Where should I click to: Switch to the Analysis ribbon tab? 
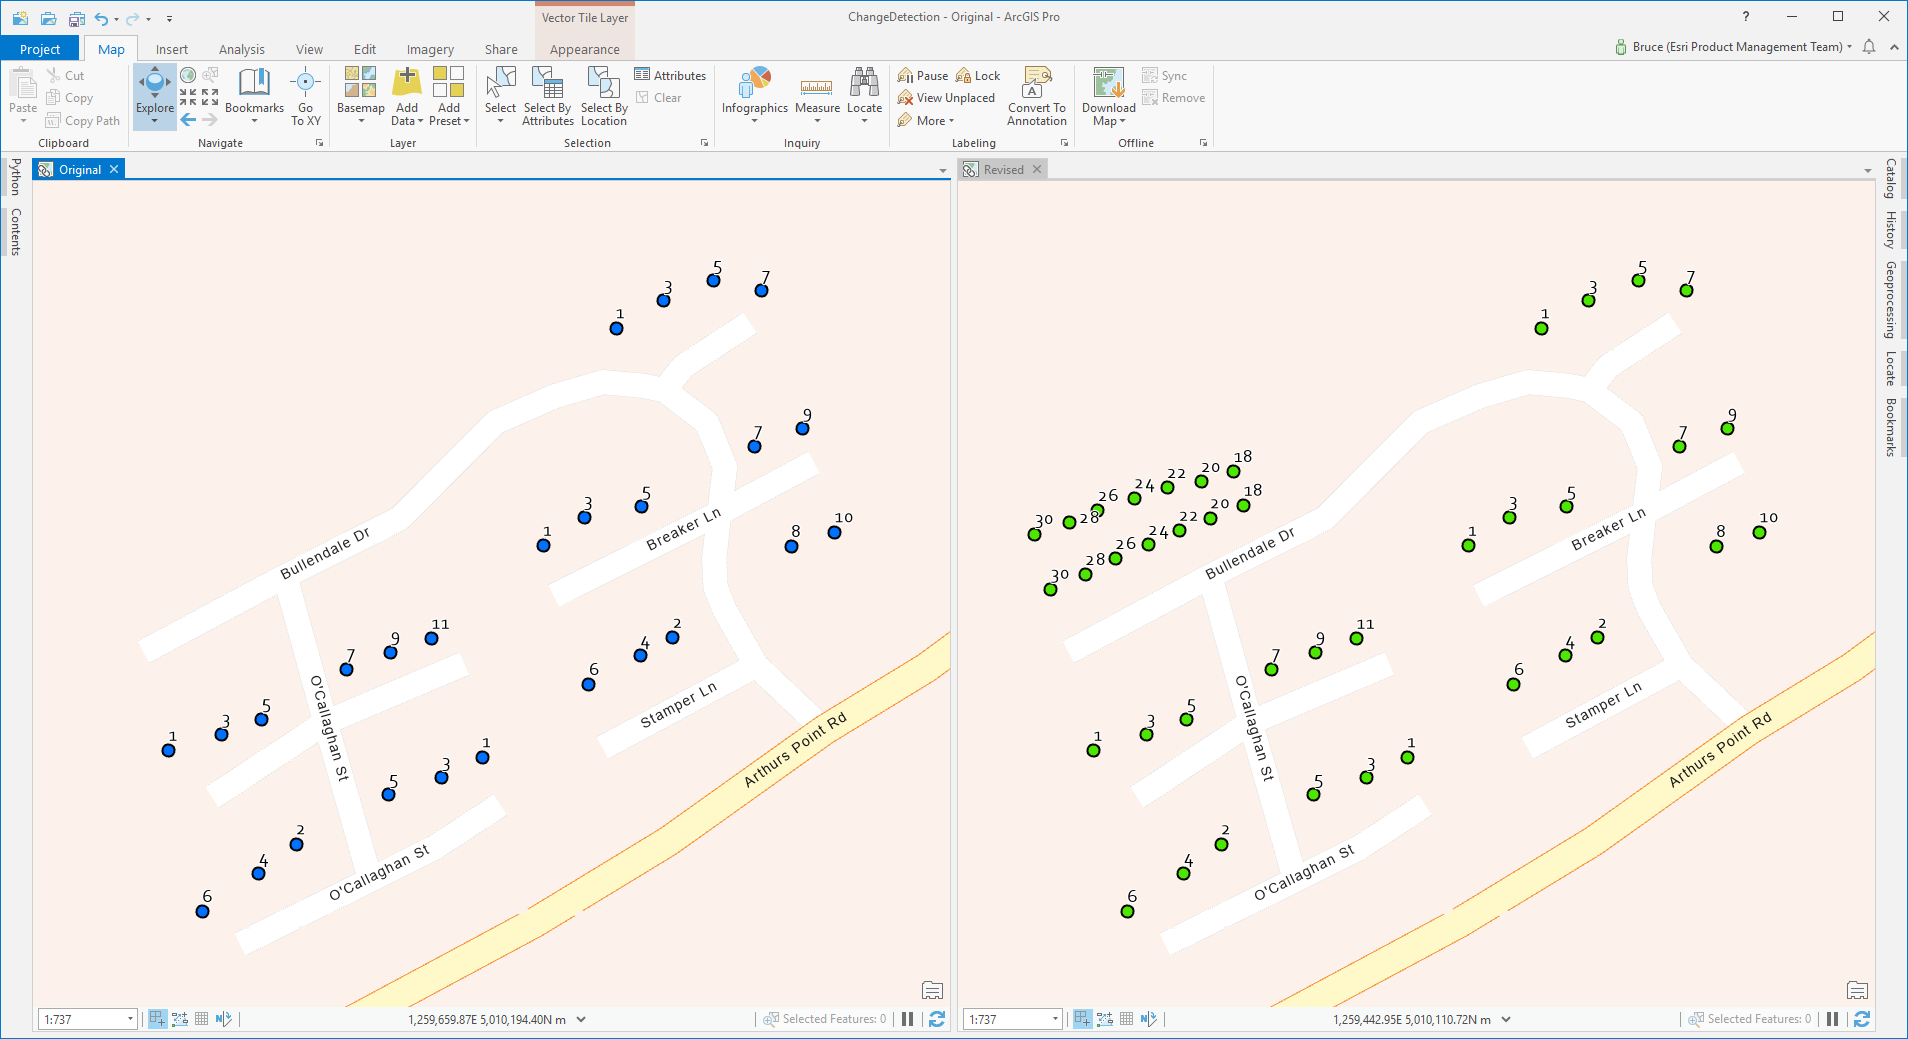click(x=242, y=49)
